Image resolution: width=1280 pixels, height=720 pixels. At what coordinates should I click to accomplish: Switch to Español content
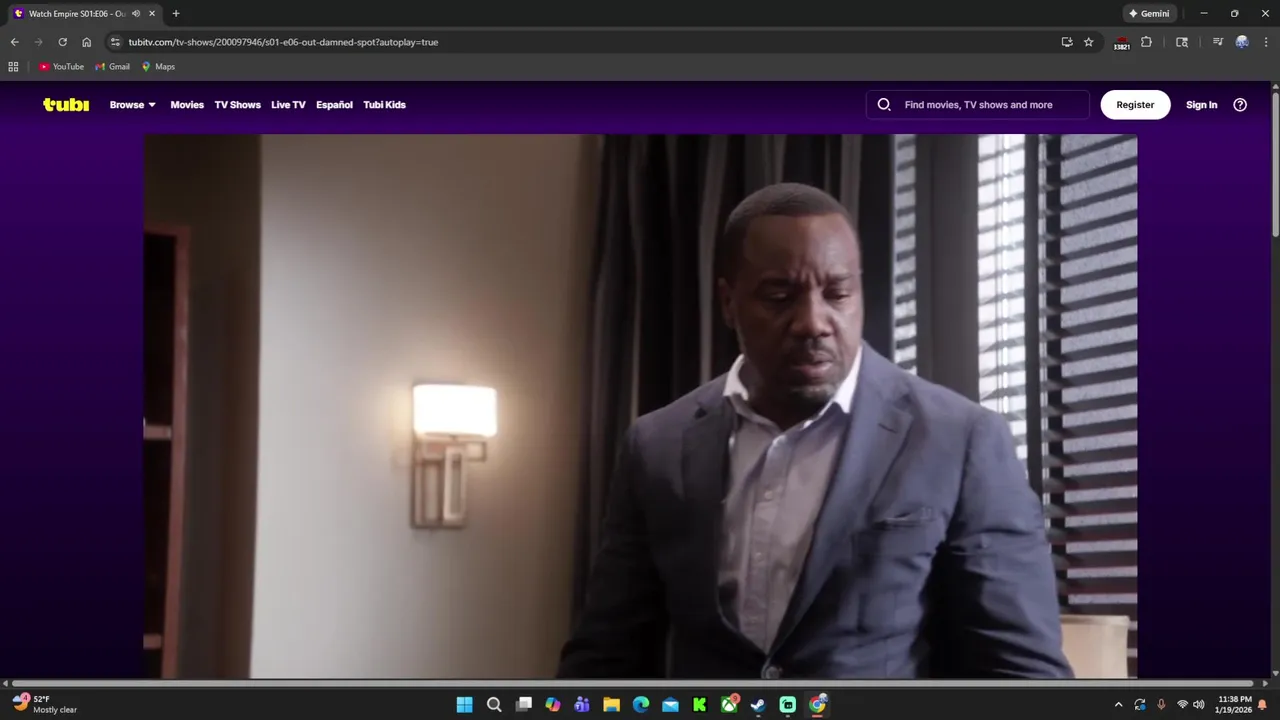click(x=334, y=105)
